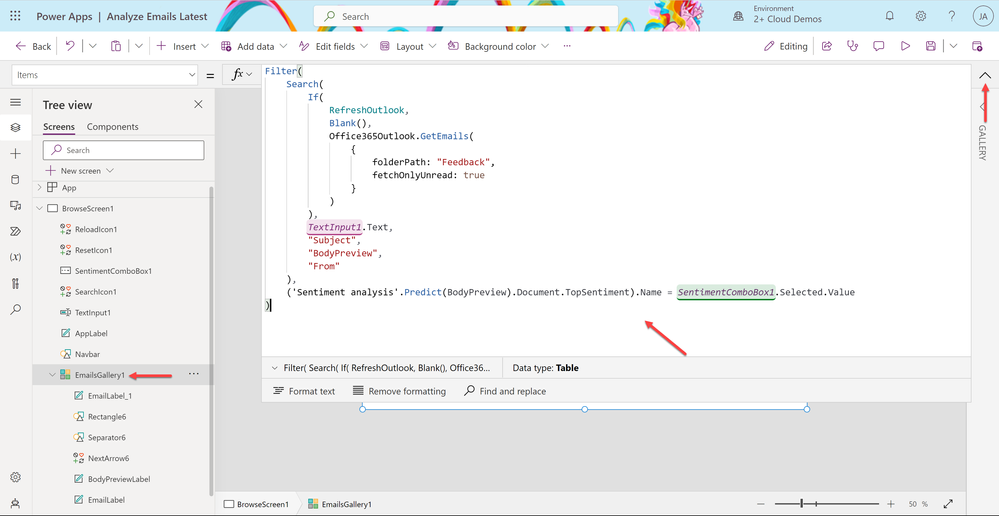The image size is (999, 516).
Task: Open the Media icon in left rail
Action: pyautogui.click(x=16, y=205)
